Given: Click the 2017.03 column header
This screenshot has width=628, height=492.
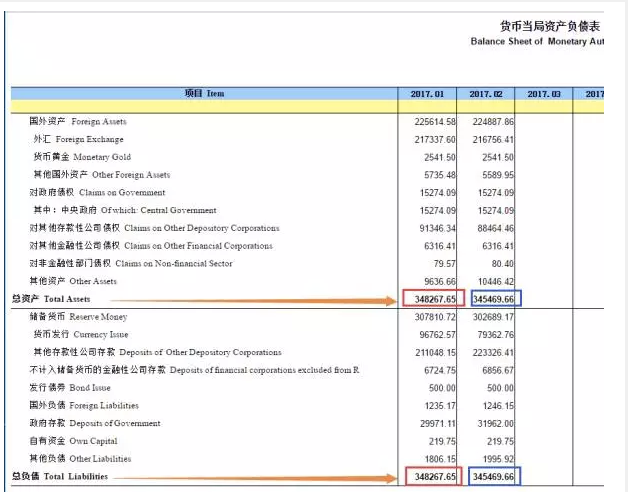Looking at the screenshot, I should [544, 93].
